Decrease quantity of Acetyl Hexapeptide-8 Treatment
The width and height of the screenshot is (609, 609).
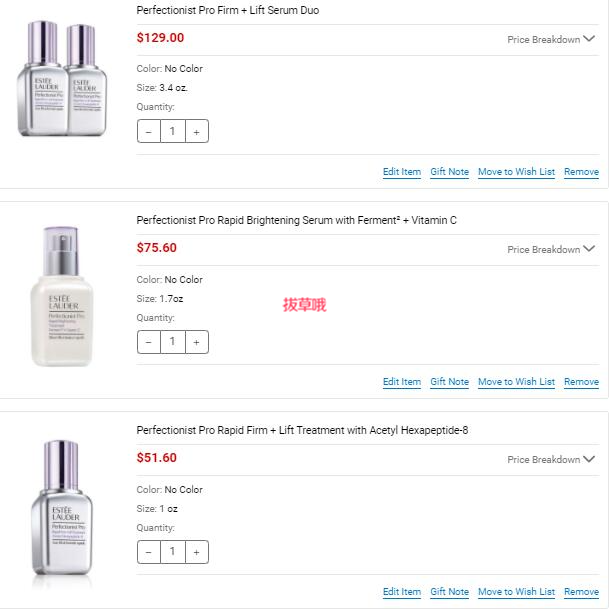[149, 552]
